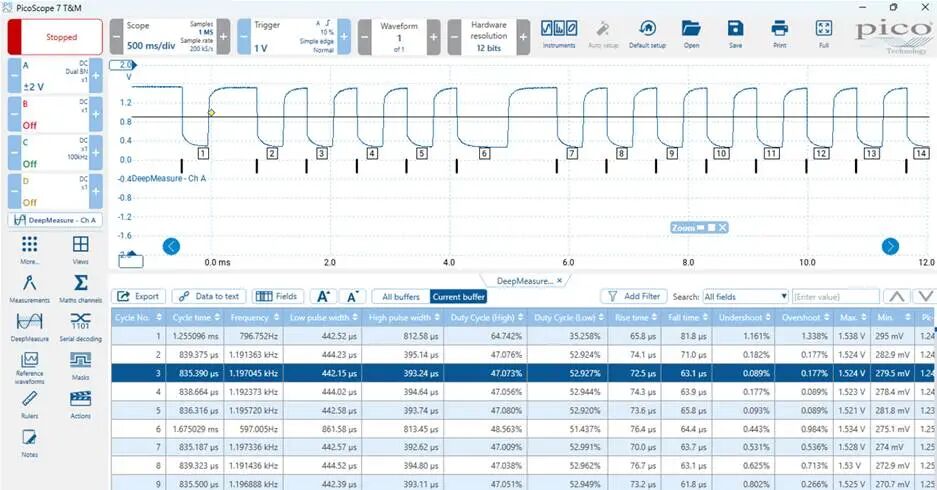
Task: Click Data to text button
Action: tap(209, 296)
